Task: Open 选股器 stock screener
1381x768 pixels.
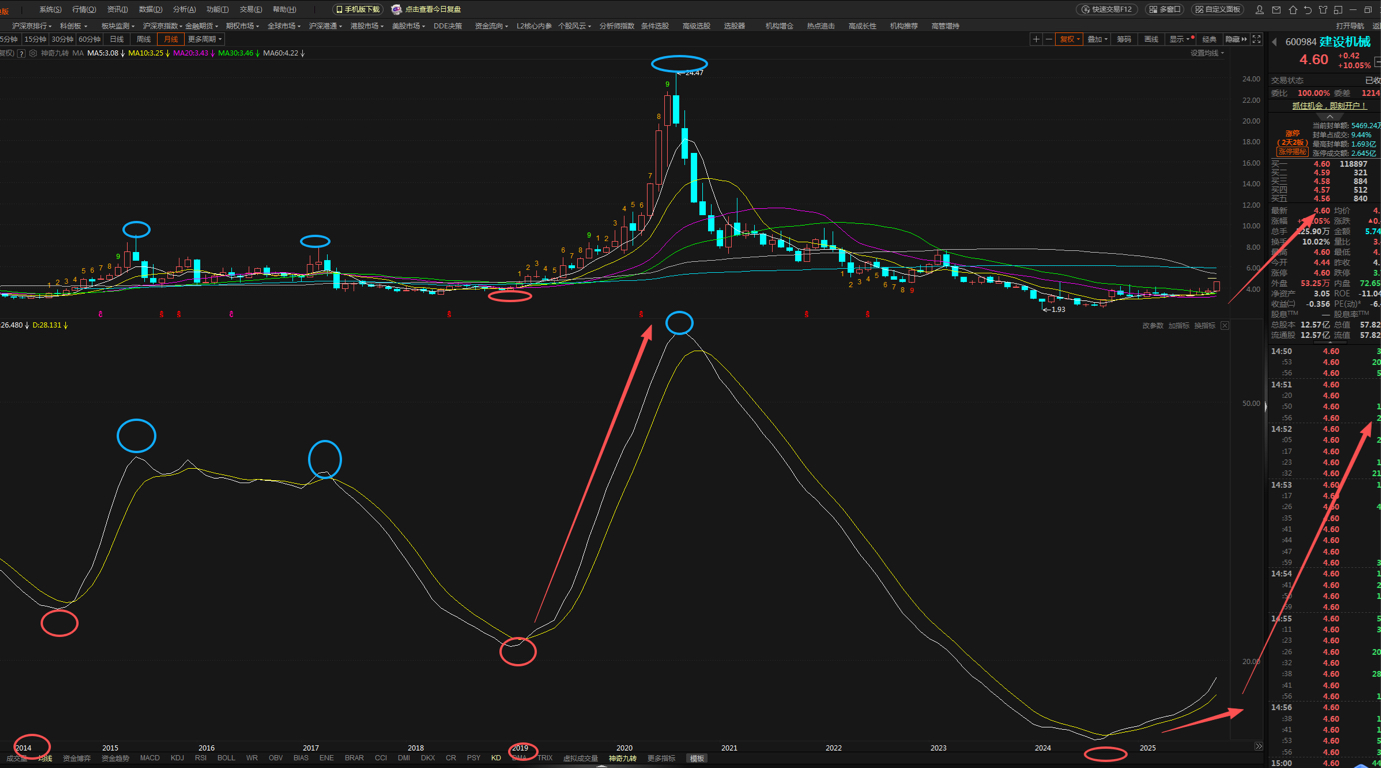Action: coord(734,26)
